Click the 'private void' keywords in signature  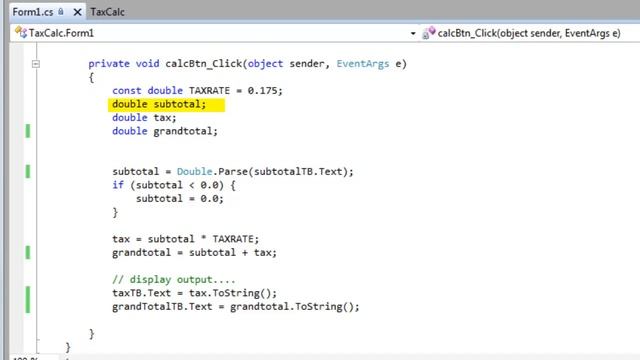point(124,64)
